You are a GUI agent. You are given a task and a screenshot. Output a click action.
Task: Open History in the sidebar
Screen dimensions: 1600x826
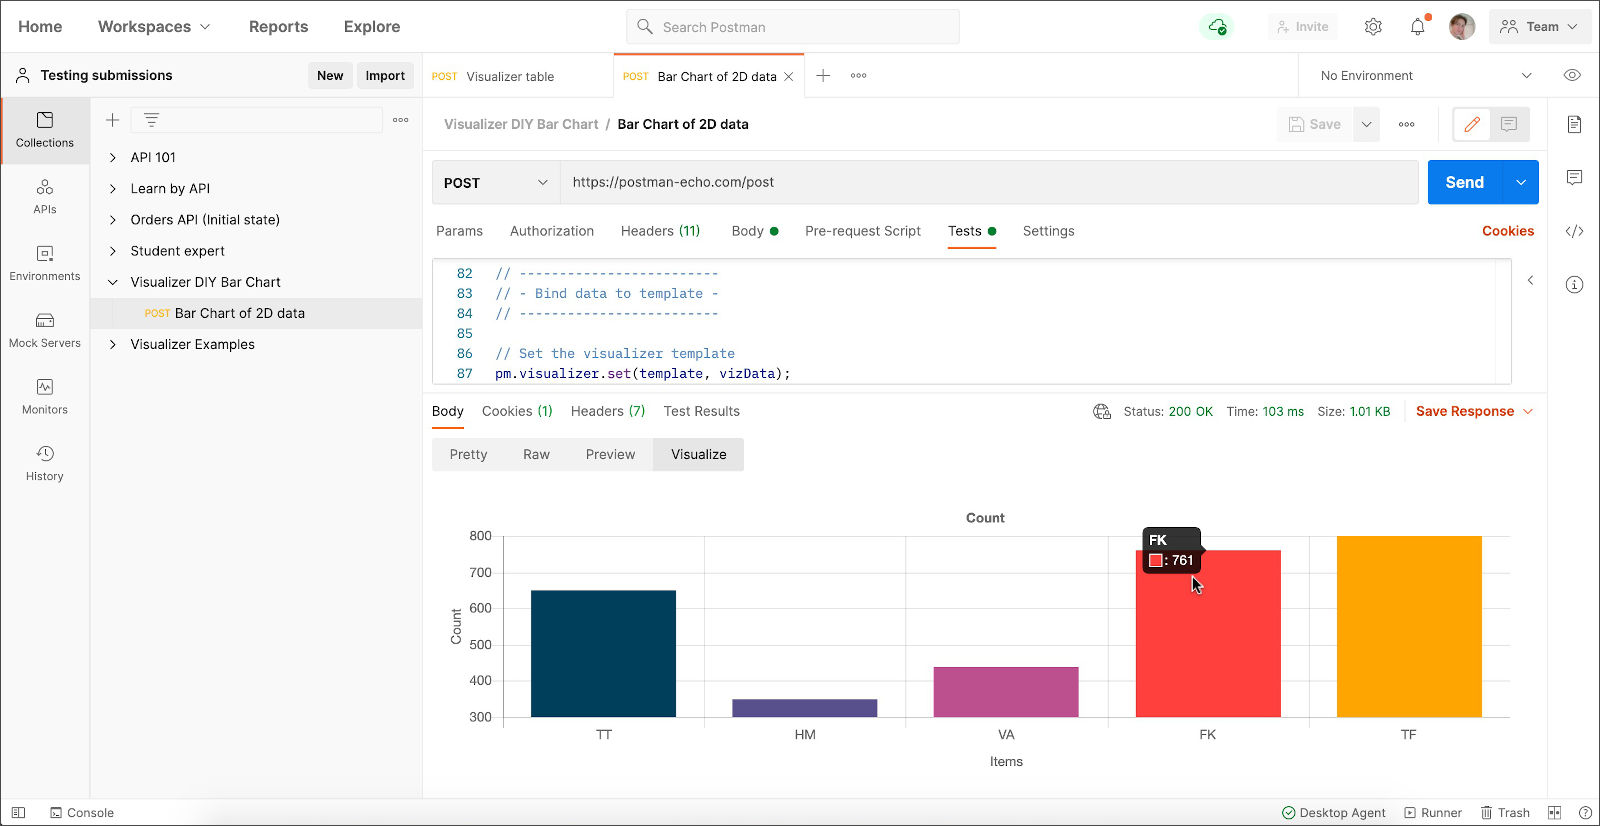[45, 464]
